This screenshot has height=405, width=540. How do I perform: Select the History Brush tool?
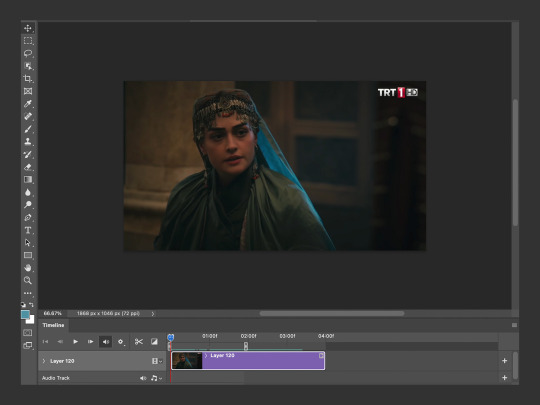28,154
